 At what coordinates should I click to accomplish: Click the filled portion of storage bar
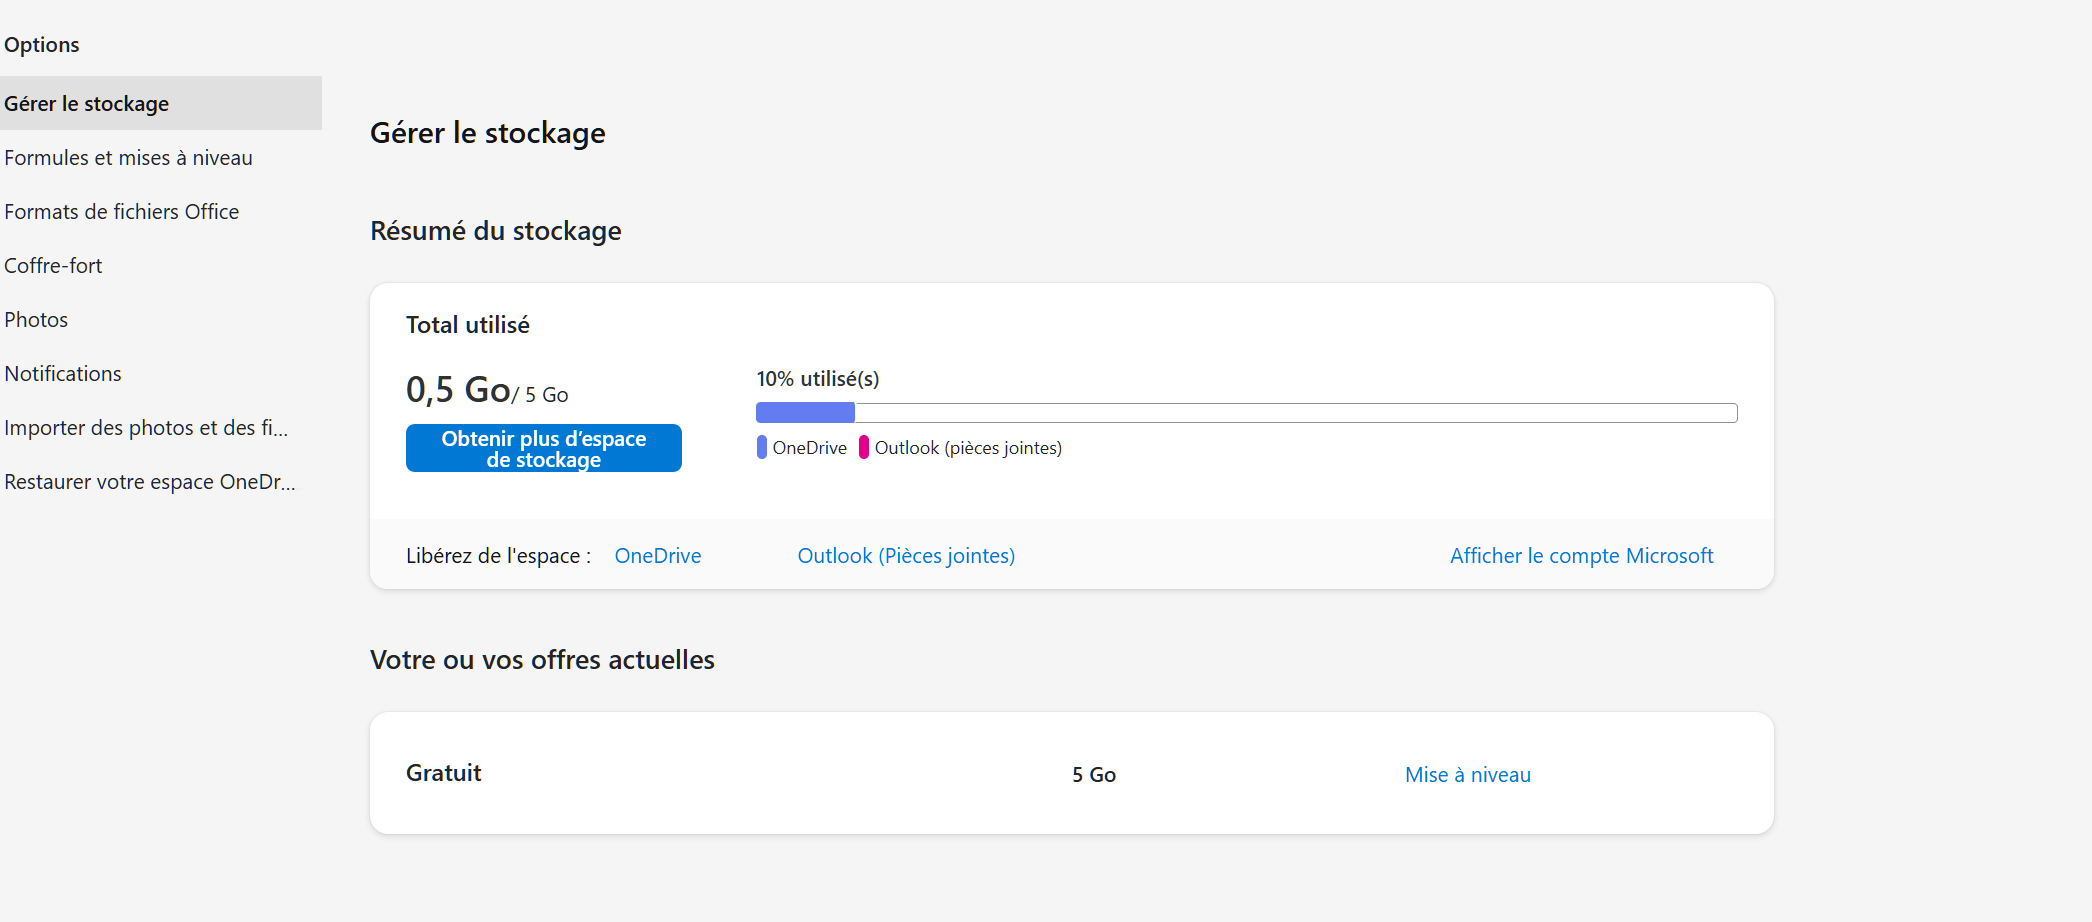click(805, 413)
